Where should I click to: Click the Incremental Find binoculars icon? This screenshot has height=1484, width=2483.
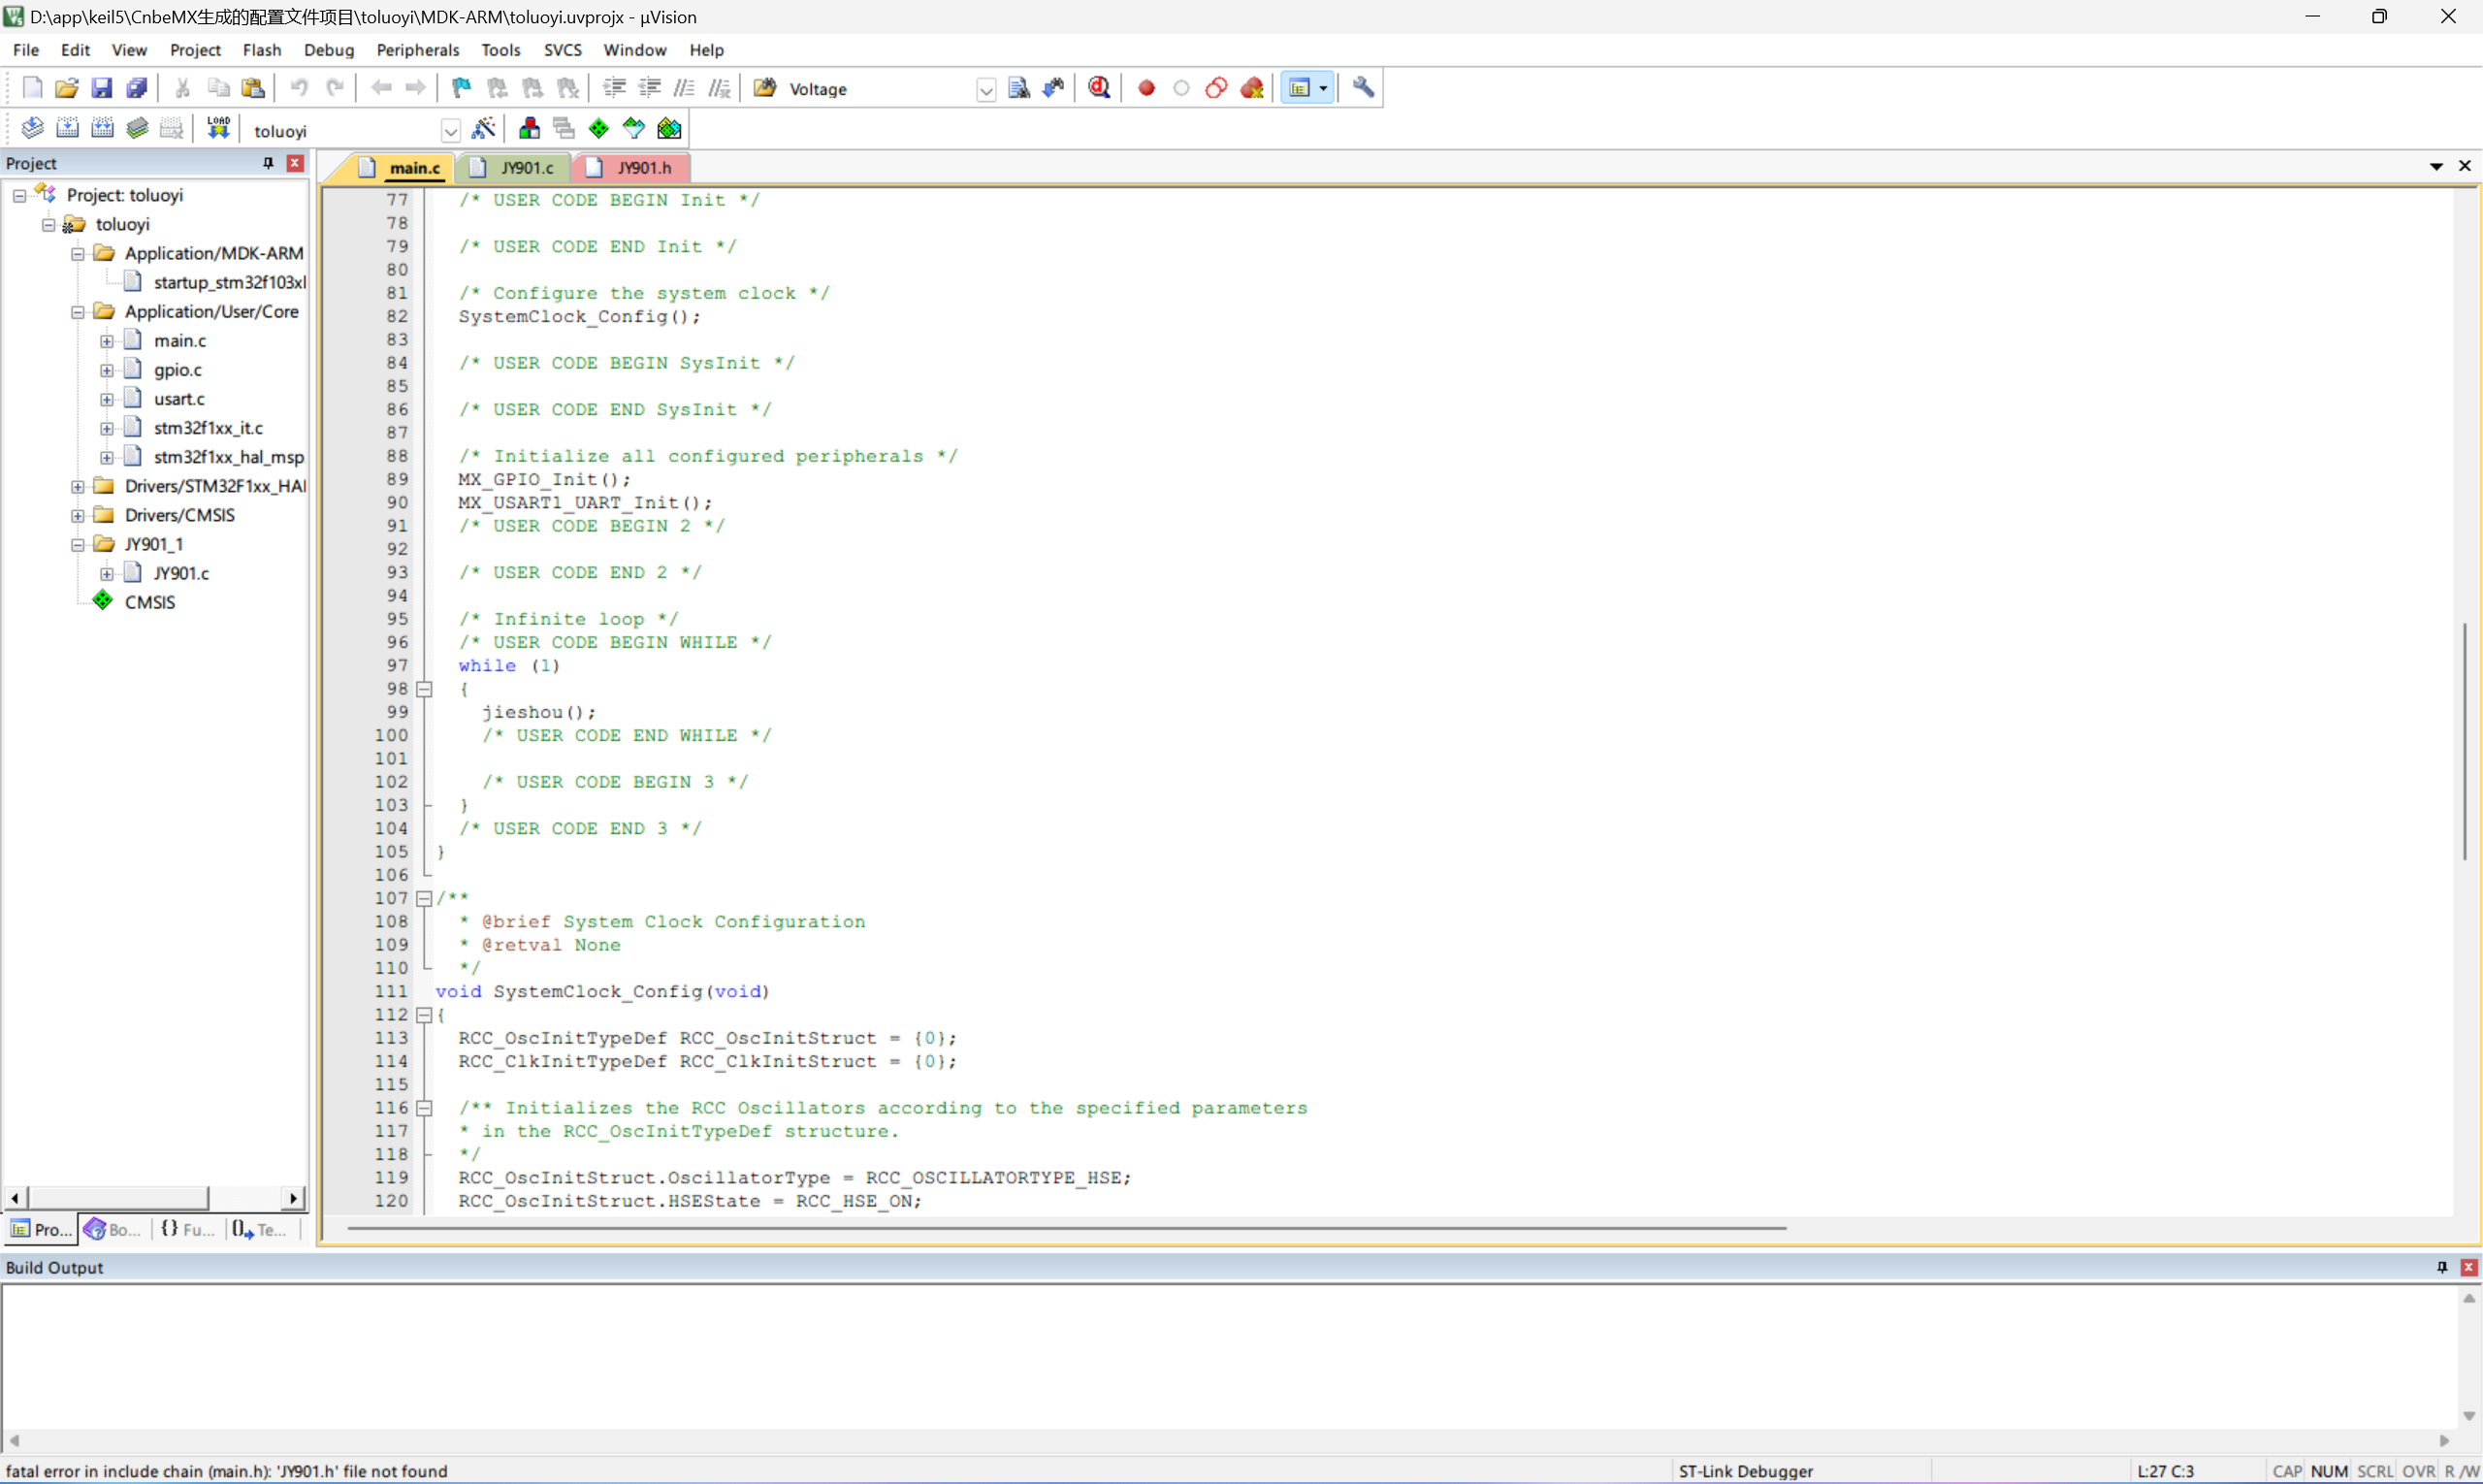tap(1053, 88)
